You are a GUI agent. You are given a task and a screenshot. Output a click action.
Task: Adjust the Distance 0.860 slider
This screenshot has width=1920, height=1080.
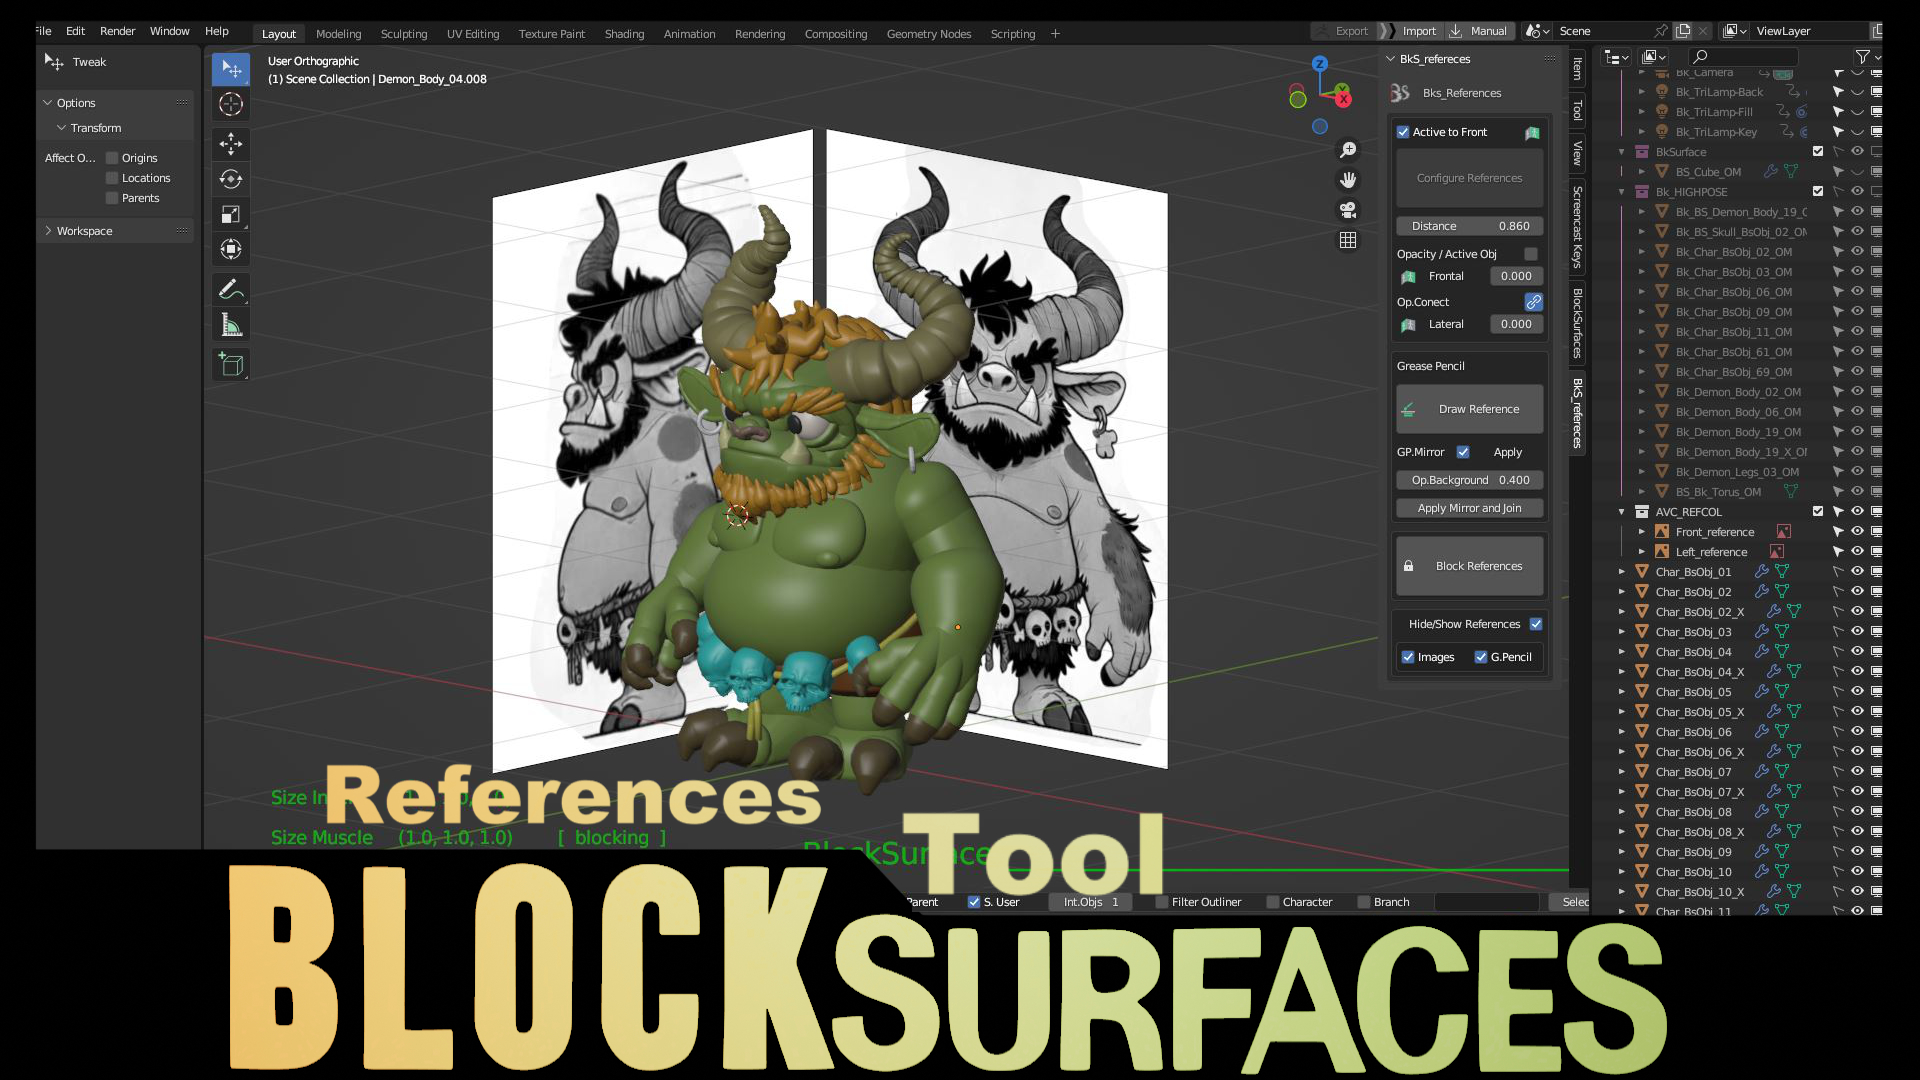pos(1470,226)
